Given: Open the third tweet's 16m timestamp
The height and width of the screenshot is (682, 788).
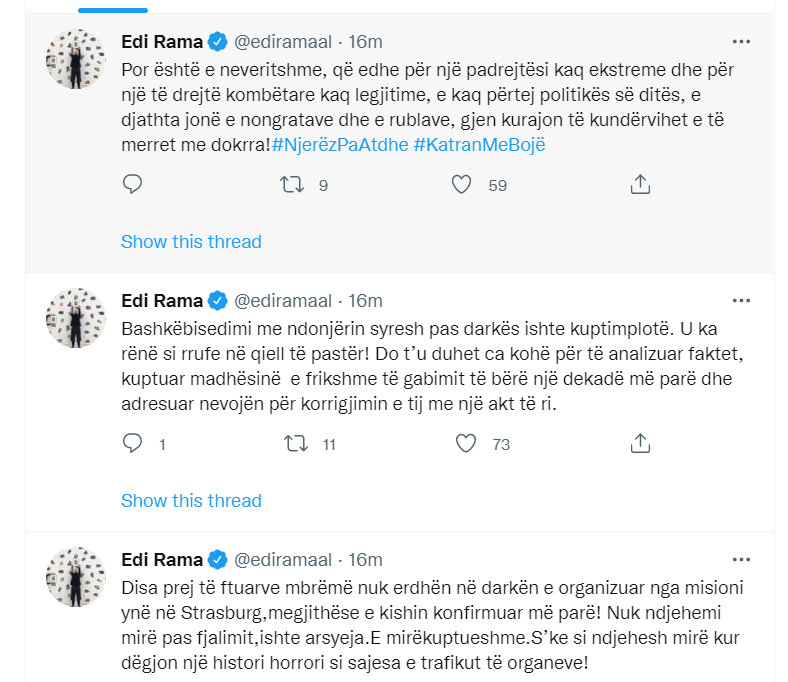Looking at the screenshot, I should pos(365,560).
